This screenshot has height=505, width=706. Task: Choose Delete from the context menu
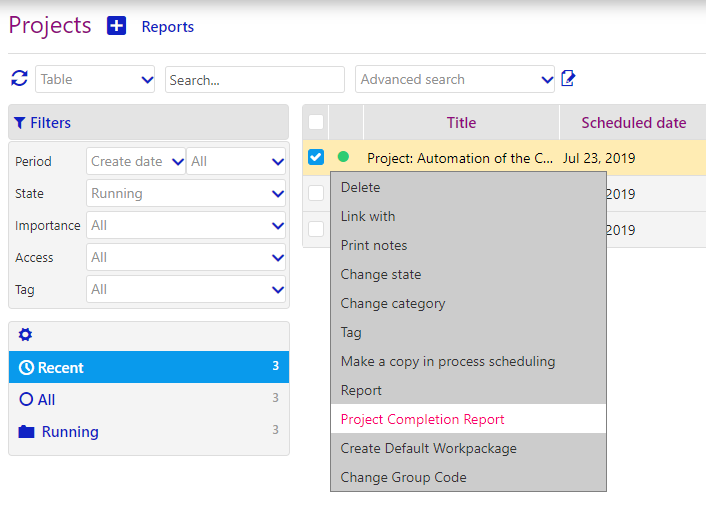pyautogui.click(x=468, y=187)
